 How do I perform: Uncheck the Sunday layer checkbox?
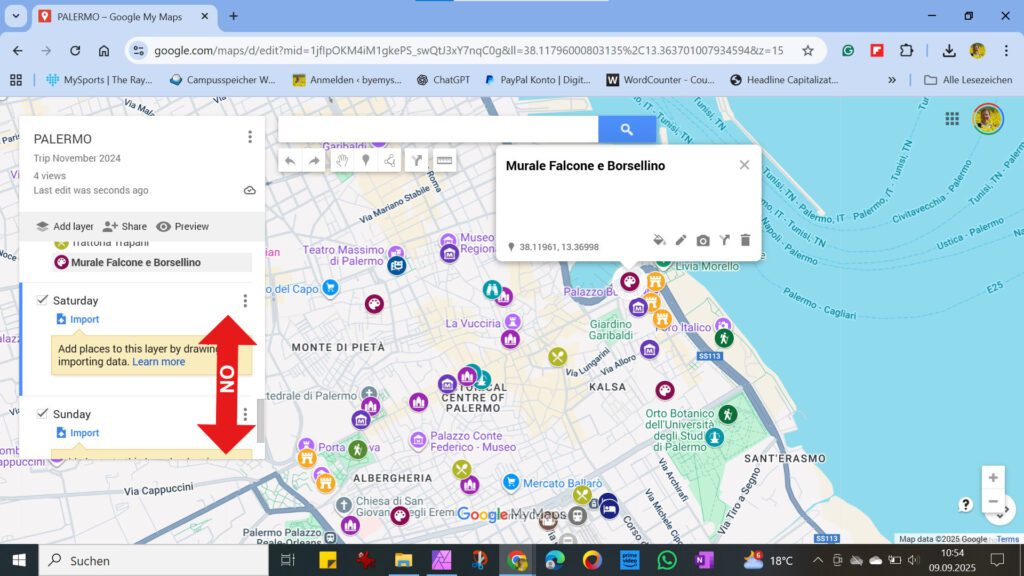42,413
